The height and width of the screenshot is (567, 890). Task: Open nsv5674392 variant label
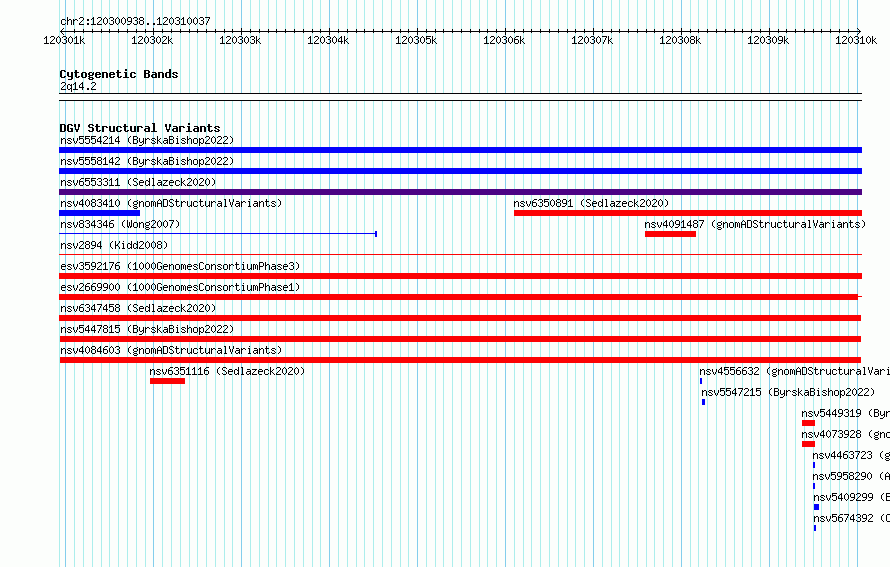pyautogui.click(x=851, y=518)
